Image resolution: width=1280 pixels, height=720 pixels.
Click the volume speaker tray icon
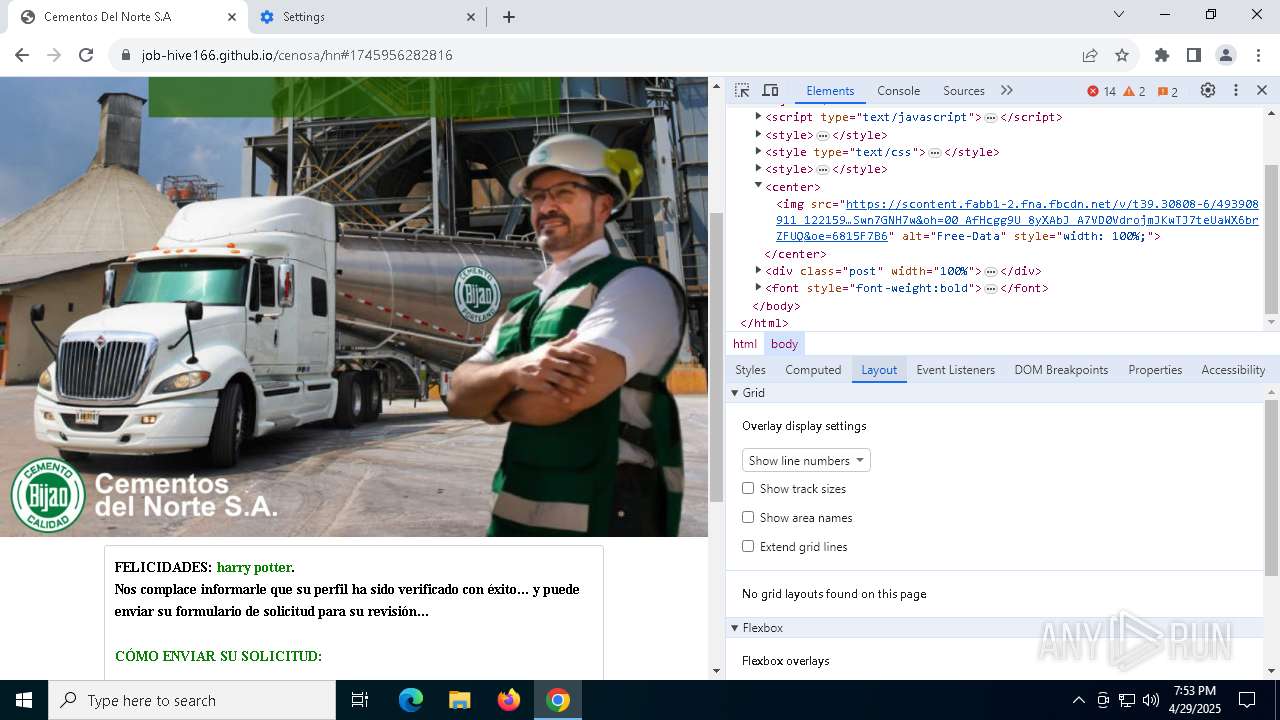tap(1151, 700)
